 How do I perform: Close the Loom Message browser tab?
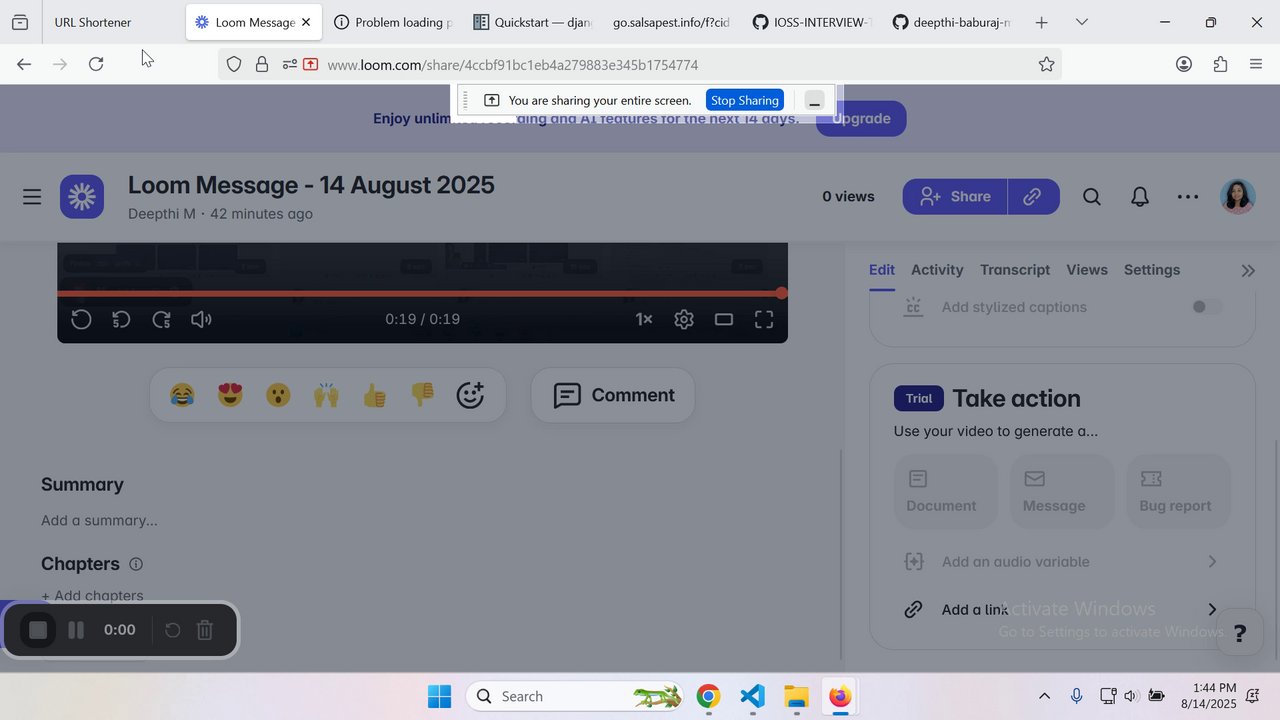306,22
